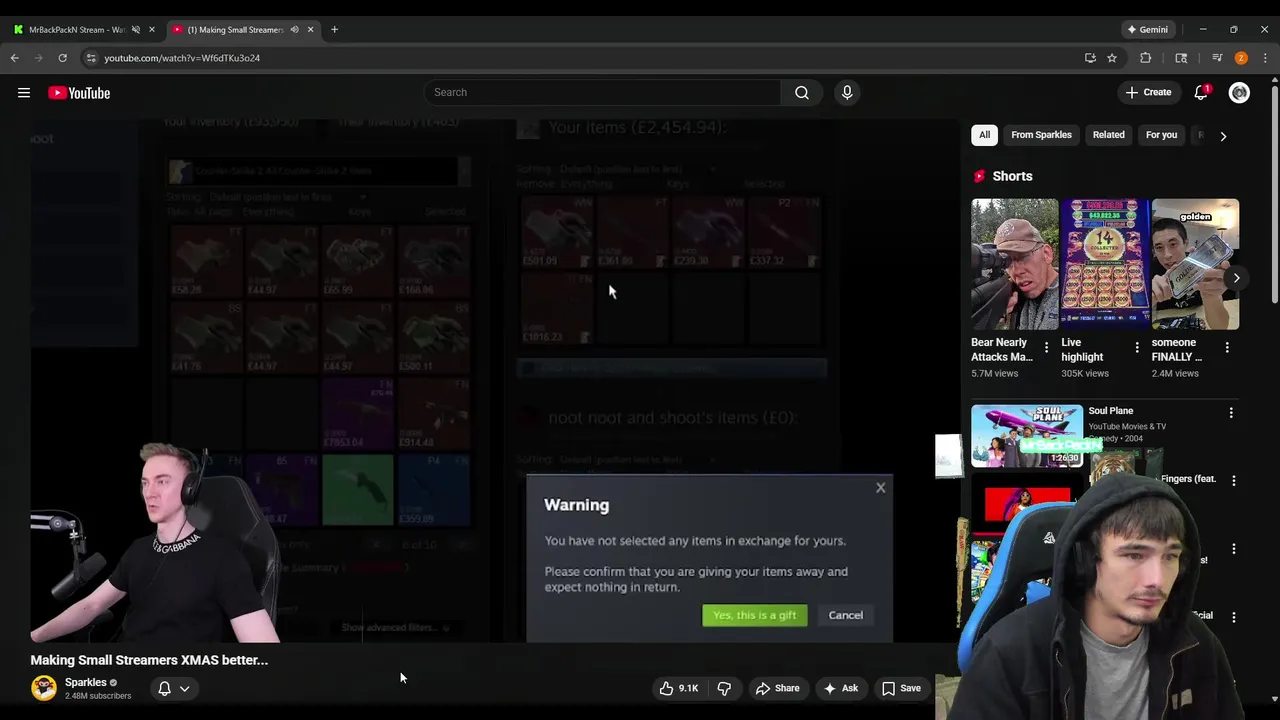Click Cancel in the Warning dialog
The height and width of the screenshot is (720, 1280).
click(x=845, y=615)
